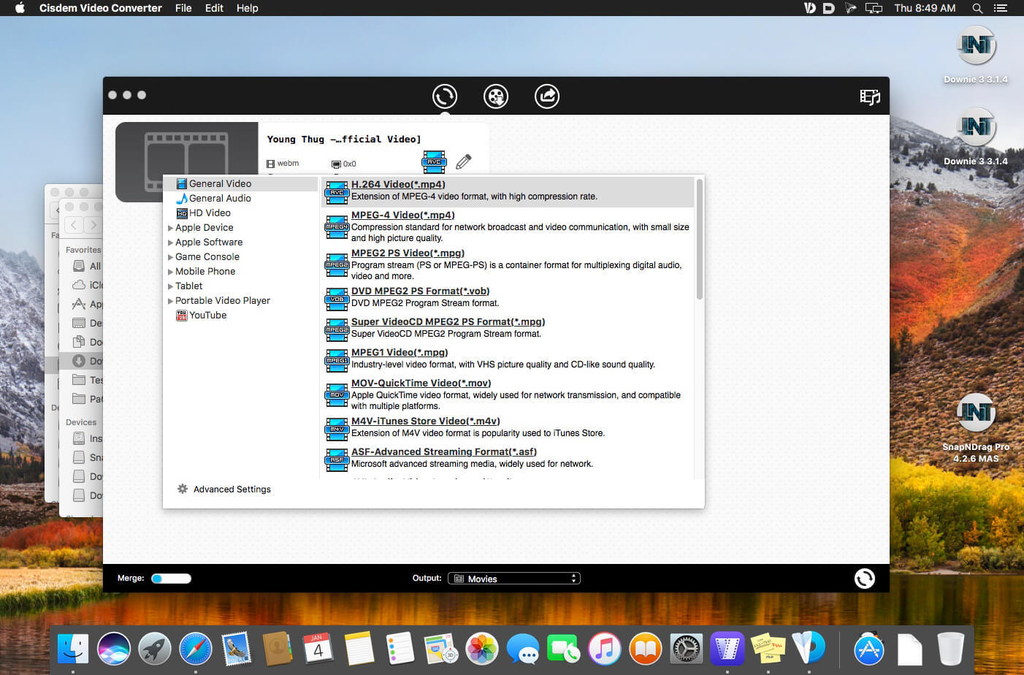
Task: Toggle the Merge switch
Action: pos(170,578)
